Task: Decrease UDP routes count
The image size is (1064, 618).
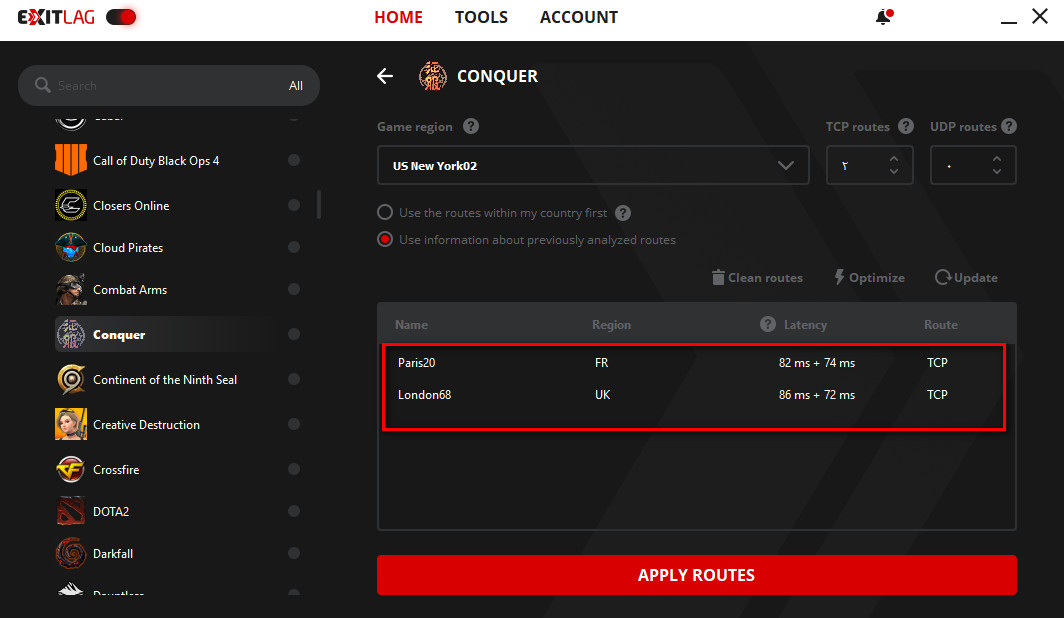Action: coord(997,172)
